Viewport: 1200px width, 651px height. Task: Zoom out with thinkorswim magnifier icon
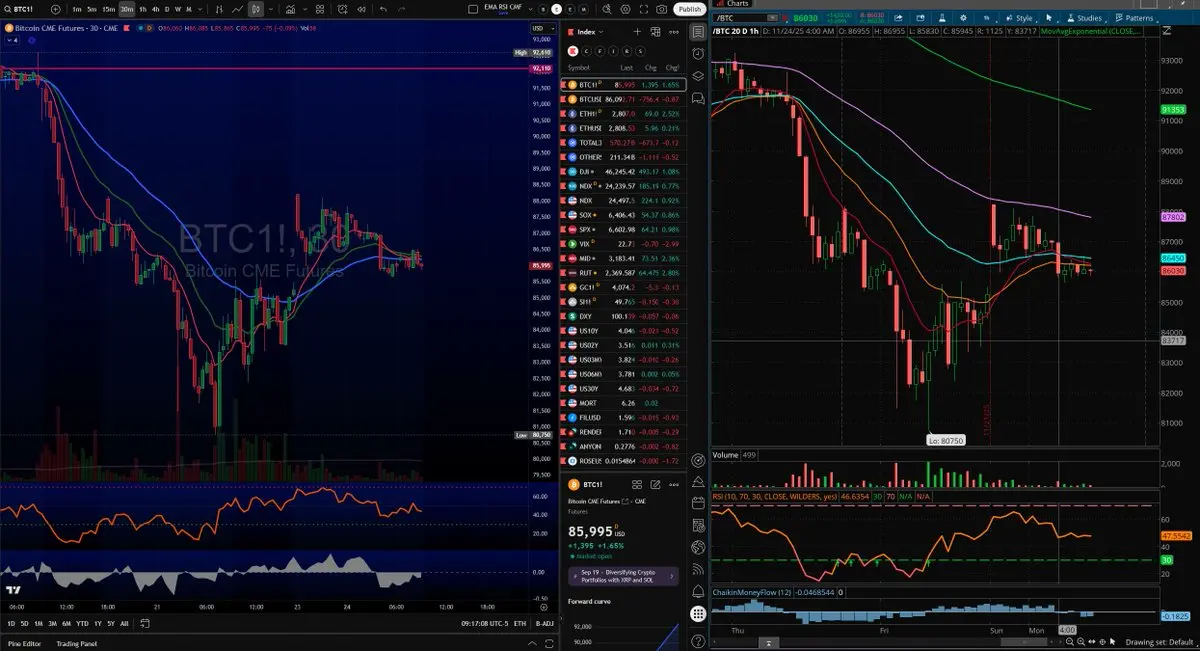1070,642
